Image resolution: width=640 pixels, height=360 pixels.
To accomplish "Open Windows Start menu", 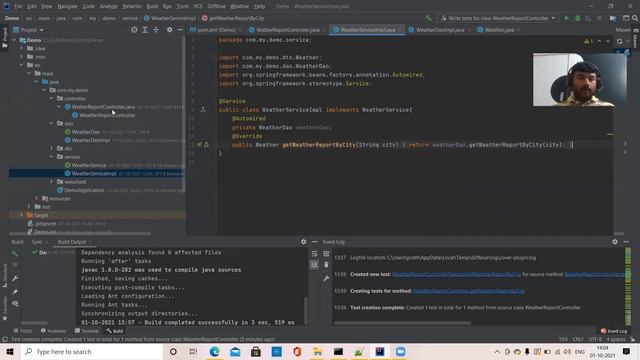I will [10, 351].
